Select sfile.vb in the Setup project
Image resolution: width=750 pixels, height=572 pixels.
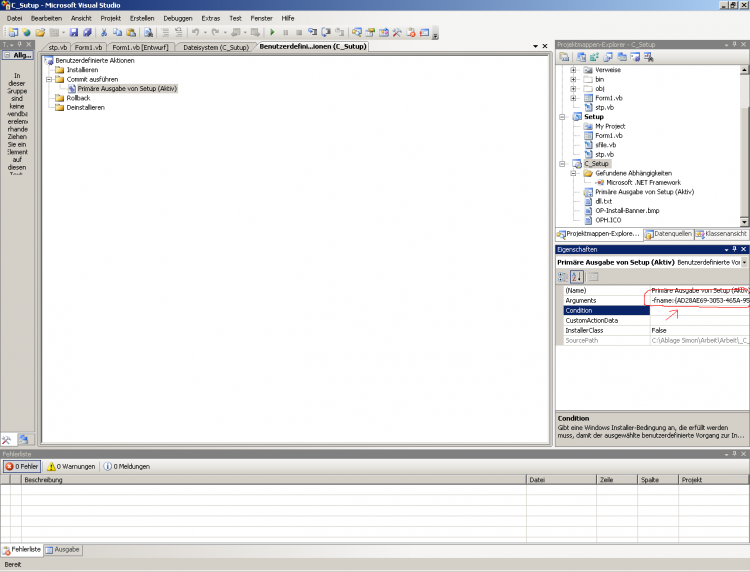point(605,145)
